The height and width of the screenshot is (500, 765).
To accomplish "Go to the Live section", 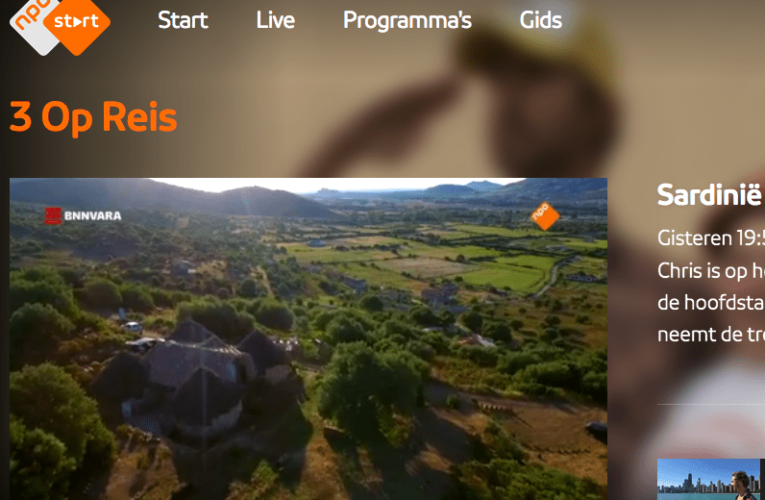I will click(275, 20).
